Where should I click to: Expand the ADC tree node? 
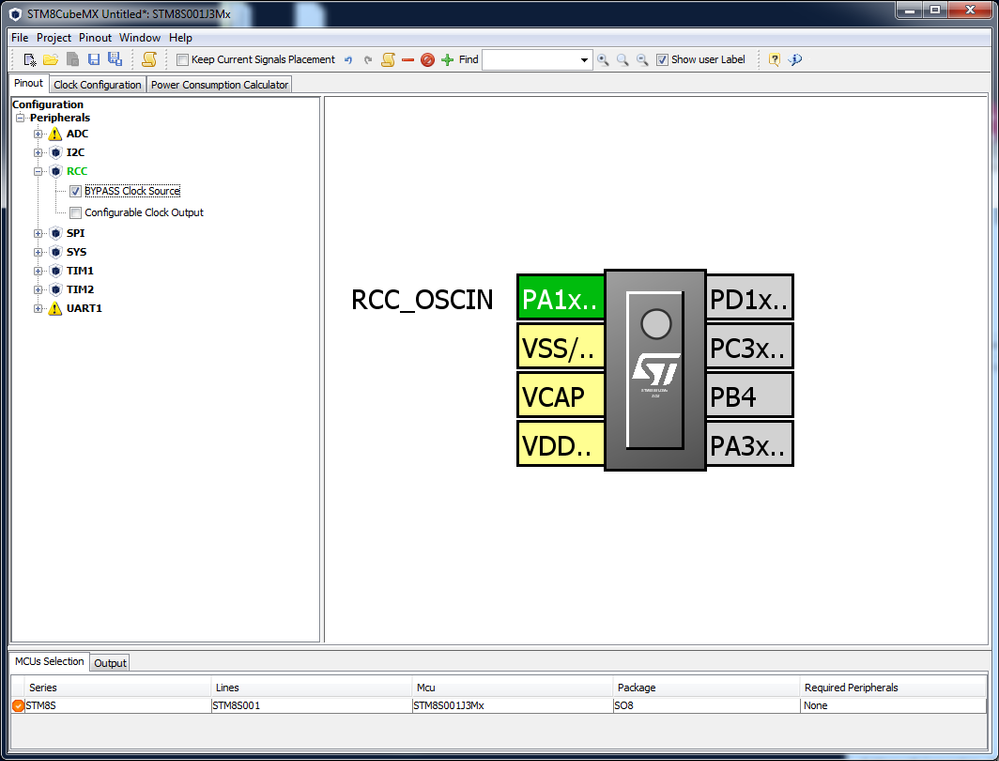click(38, 134)
